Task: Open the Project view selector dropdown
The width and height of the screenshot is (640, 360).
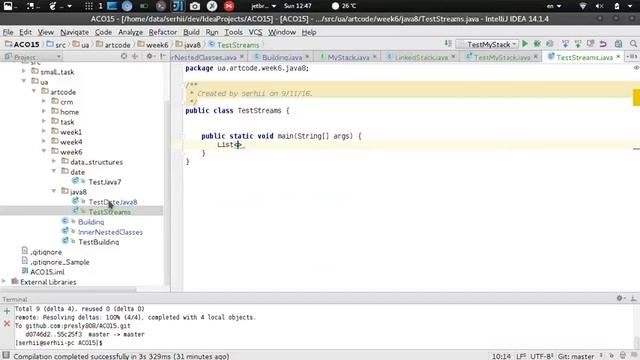Action: point(33,57)
